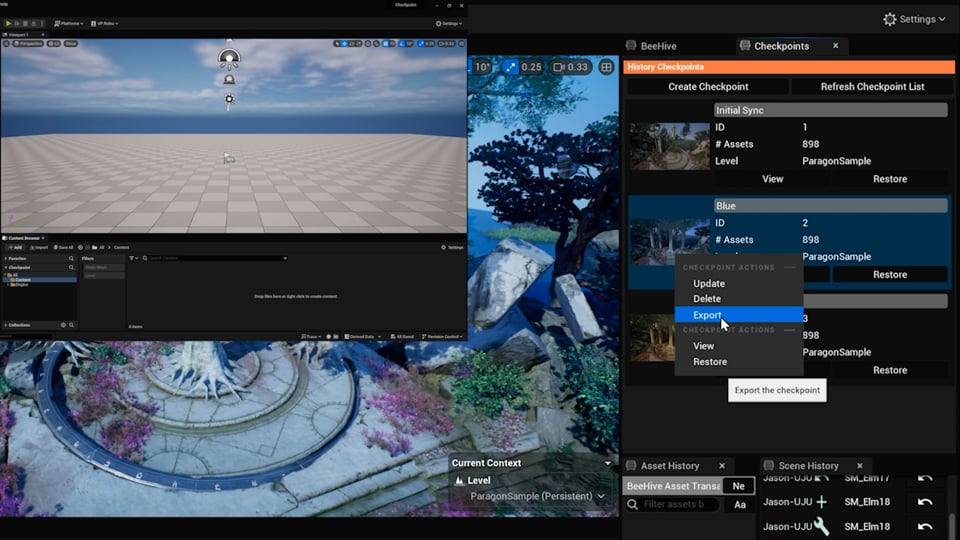Open the ParagonSample (Persistent) level dropdown
Viewport: 960px width, 540px height.
[537, 496]
